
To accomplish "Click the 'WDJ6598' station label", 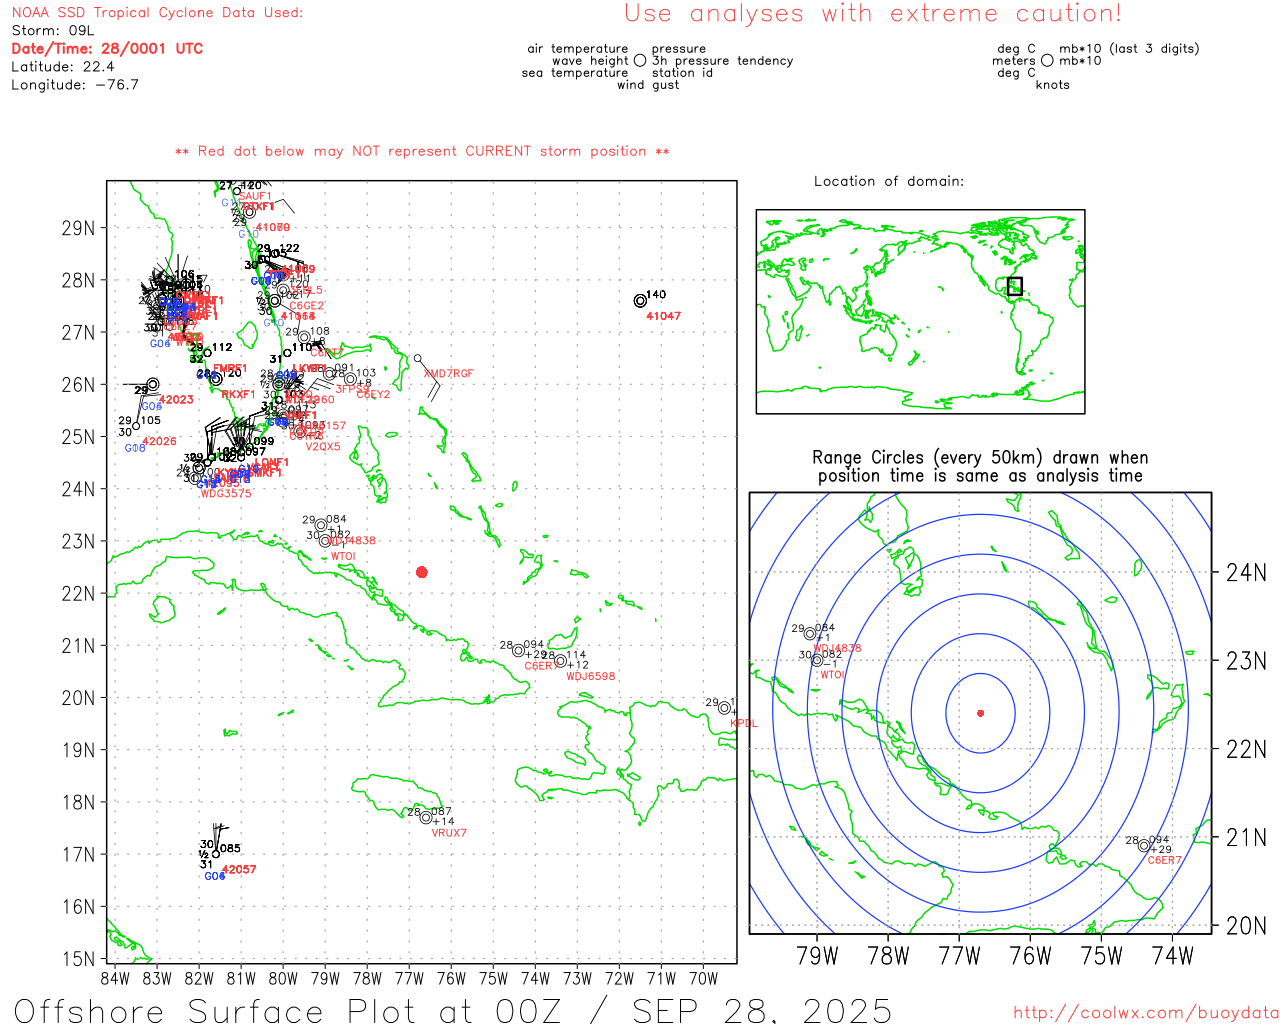I will [x=591, y=676].
